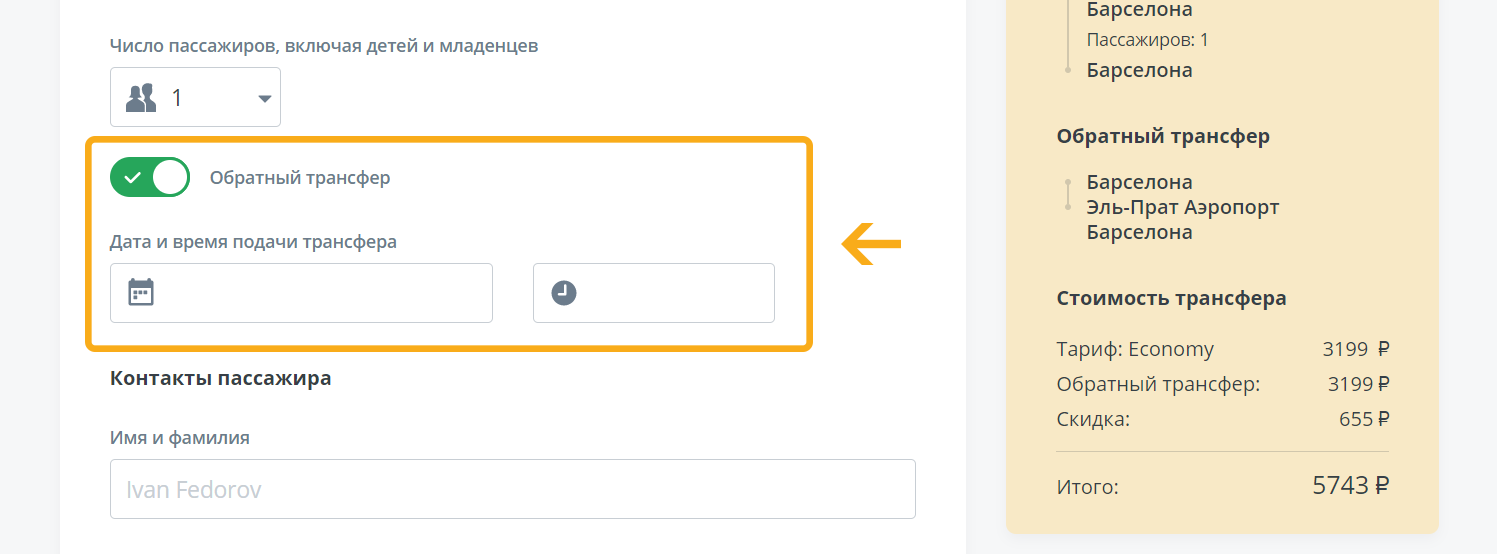Click the Пассажиров: 1 summary text
Screen dimensions: 1497x554
pos(1148,40)
